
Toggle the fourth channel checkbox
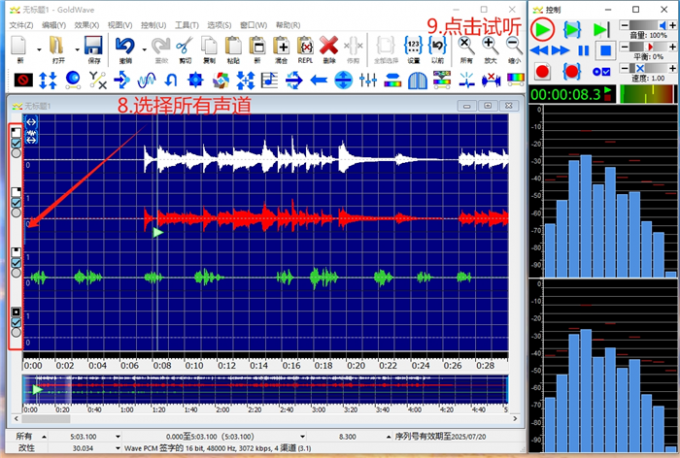point(16,323)
